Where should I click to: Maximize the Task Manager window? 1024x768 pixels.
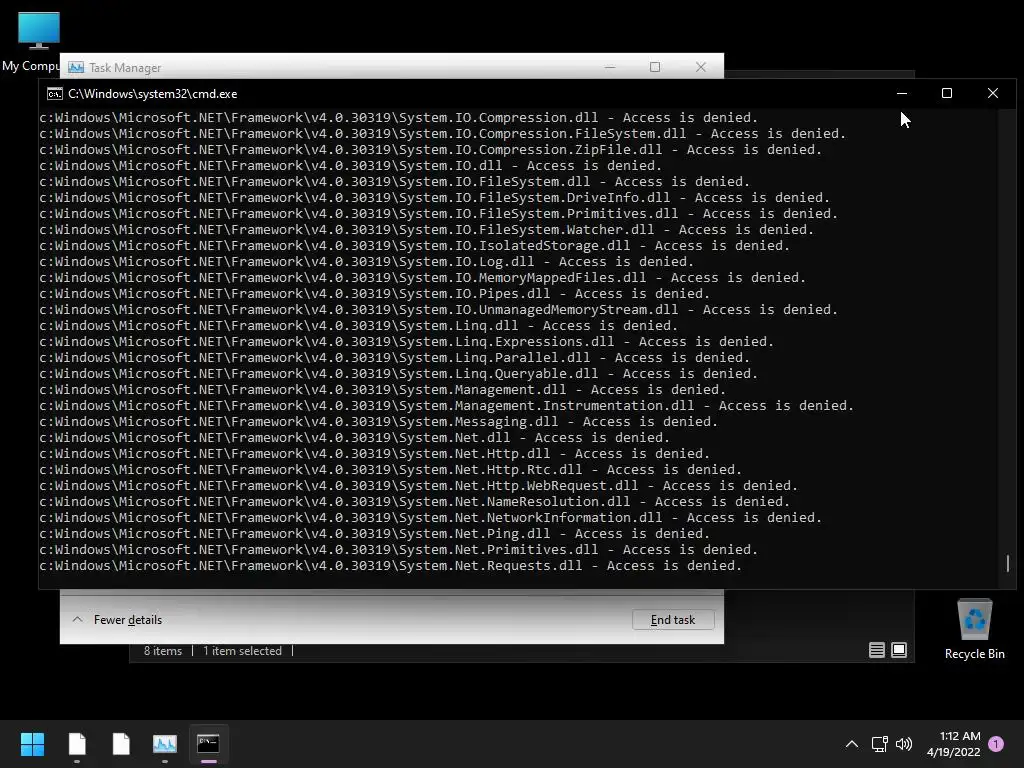[x=655, y=67]
